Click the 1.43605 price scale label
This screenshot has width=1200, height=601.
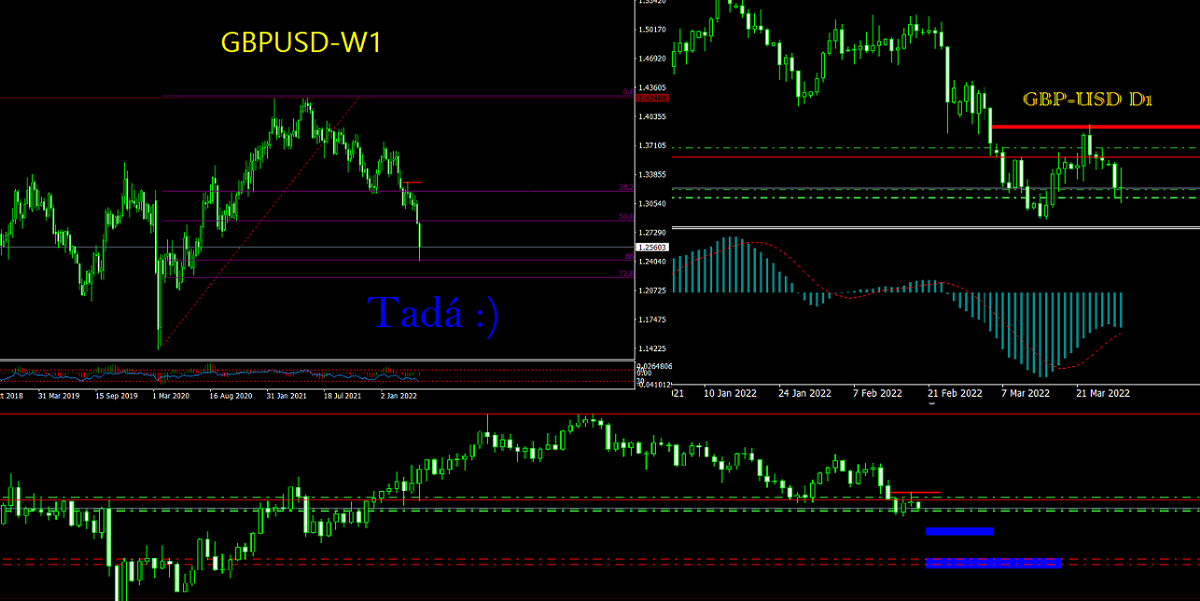pos(652,88)
